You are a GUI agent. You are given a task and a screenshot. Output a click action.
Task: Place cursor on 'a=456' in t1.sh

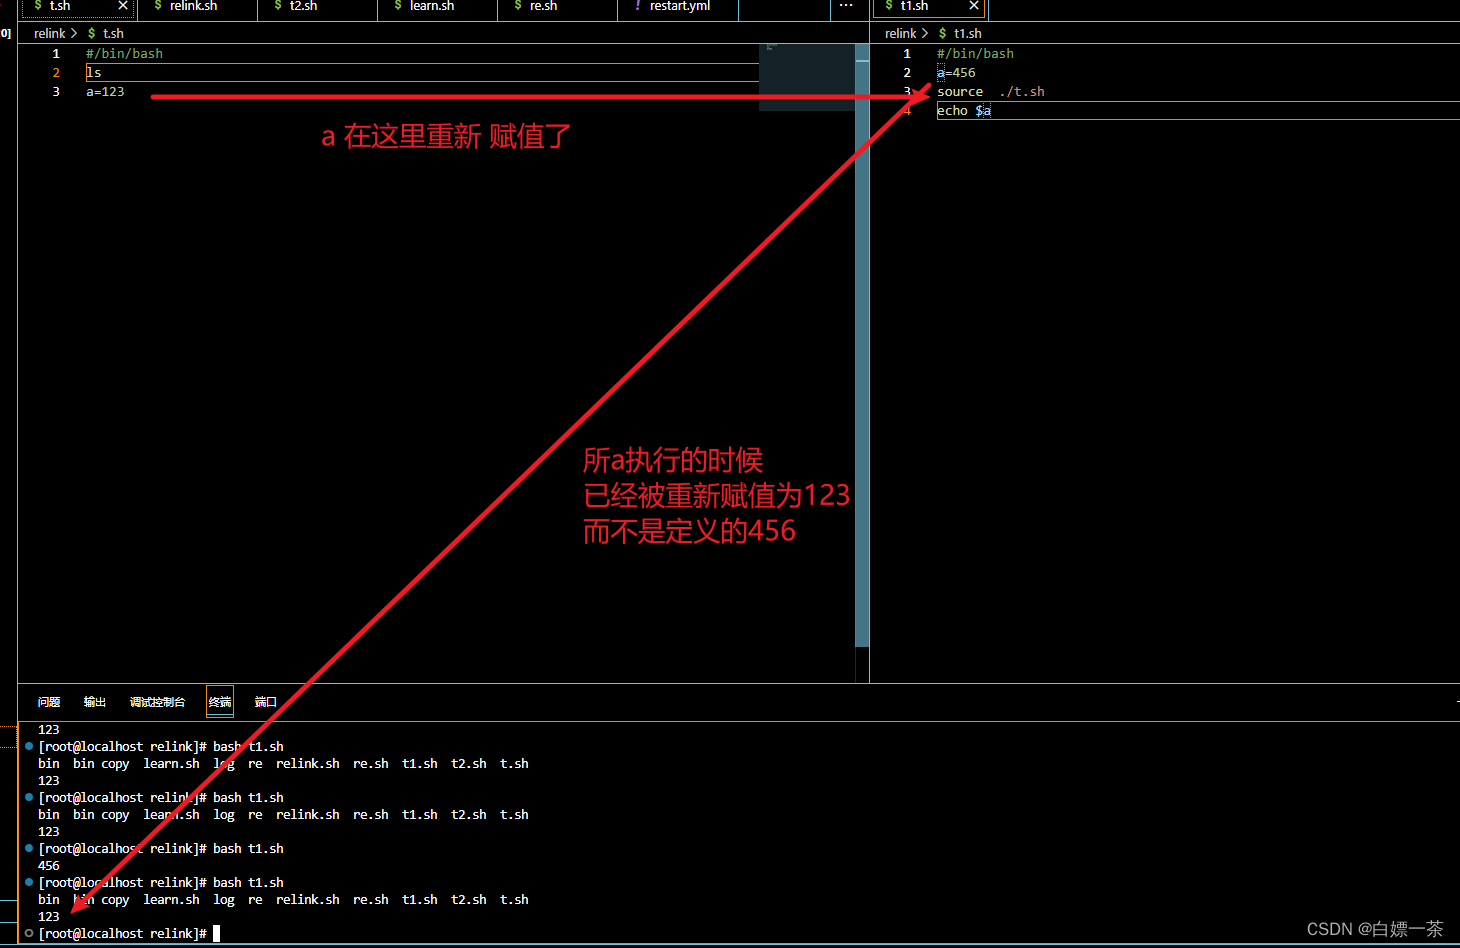point(956,73)
